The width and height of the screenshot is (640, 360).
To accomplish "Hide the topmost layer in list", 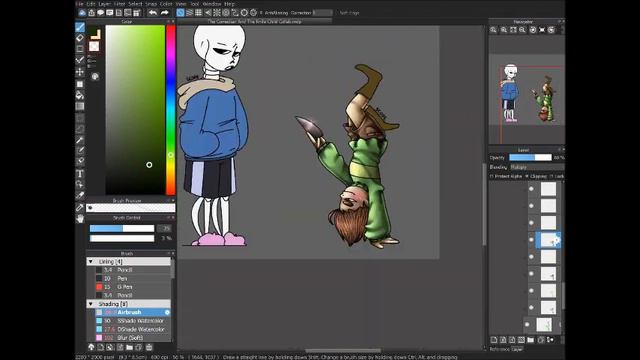I will [x=531, y=189].
